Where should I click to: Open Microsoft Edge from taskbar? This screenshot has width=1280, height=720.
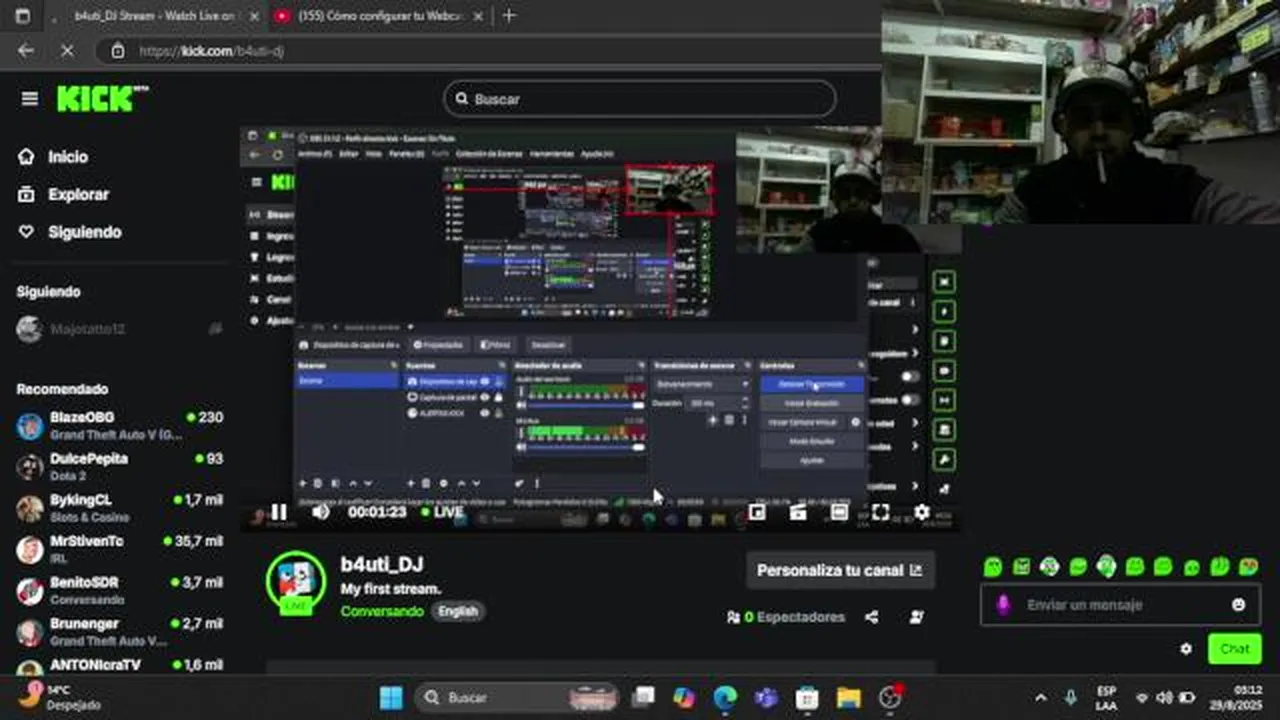(725, 697)
